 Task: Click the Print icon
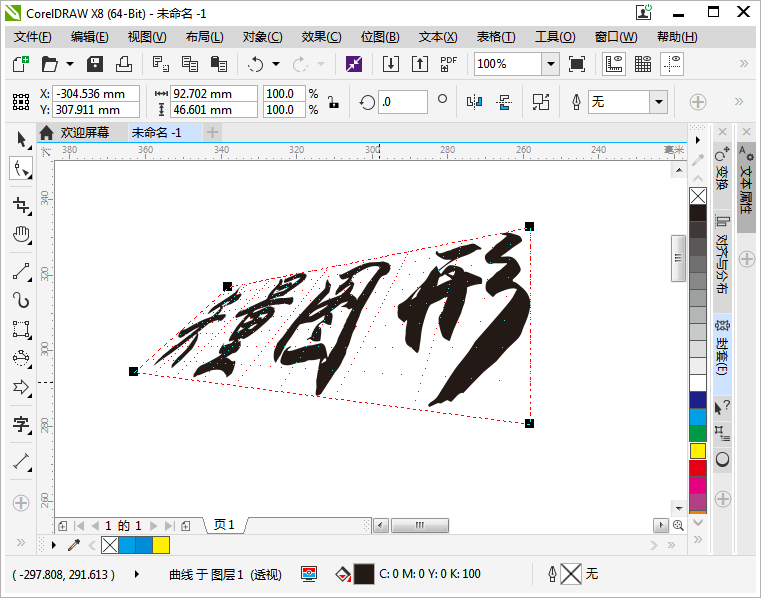(123, 64)
